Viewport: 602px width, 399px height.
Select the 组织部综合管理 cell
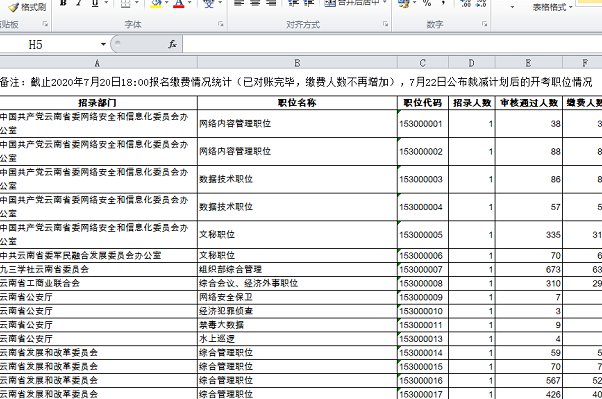coord(297,269)
